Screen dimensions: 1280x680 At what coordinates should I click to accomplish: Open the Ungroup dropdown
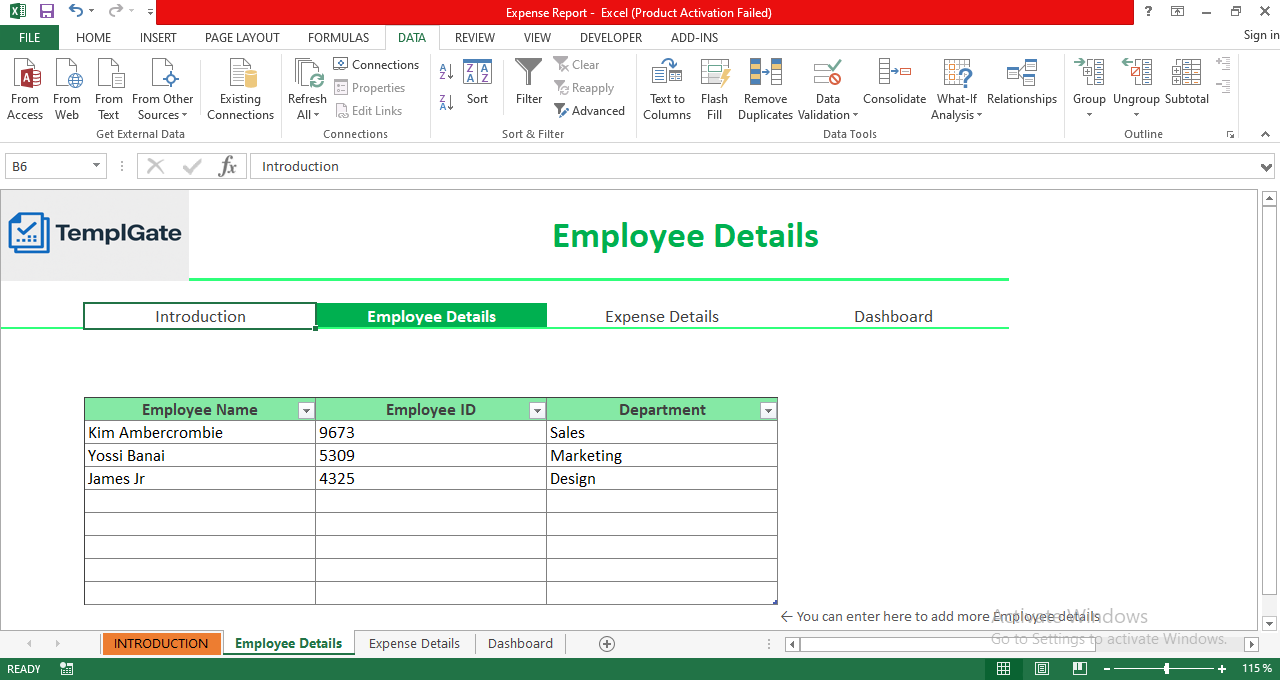tap(1136, 114)
